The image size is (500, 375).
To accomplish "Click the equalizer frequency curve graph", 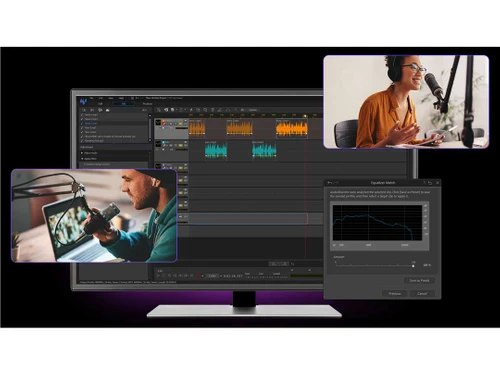I will (377, 222).
